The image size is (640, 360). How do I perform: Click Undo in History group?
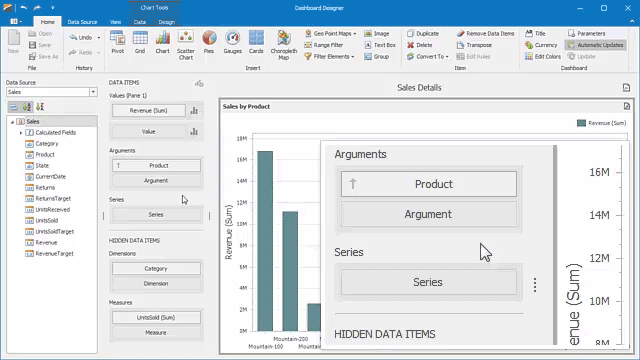click(x=81, y=38)
